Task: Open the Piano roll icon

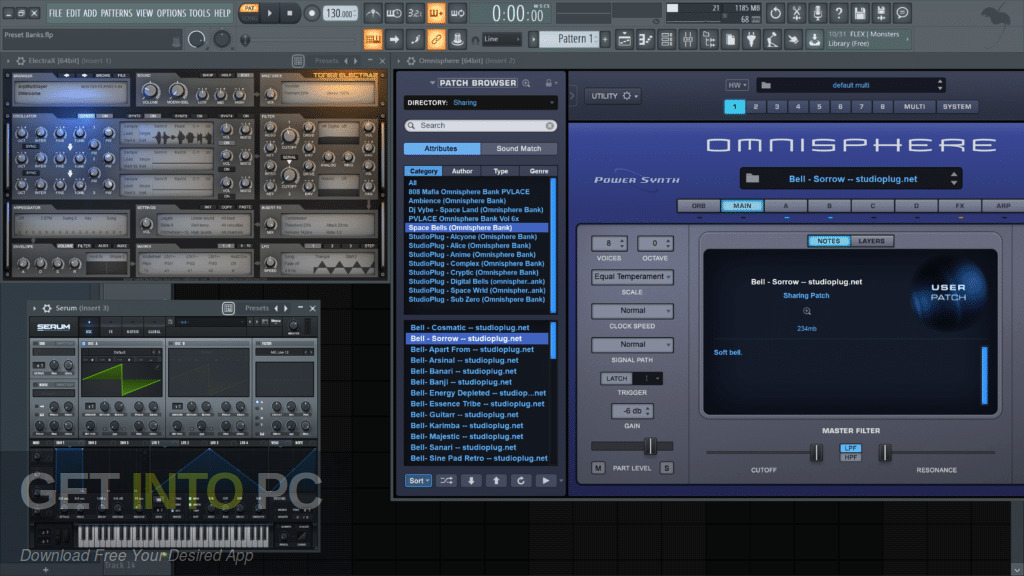Action: pos(645,39)
